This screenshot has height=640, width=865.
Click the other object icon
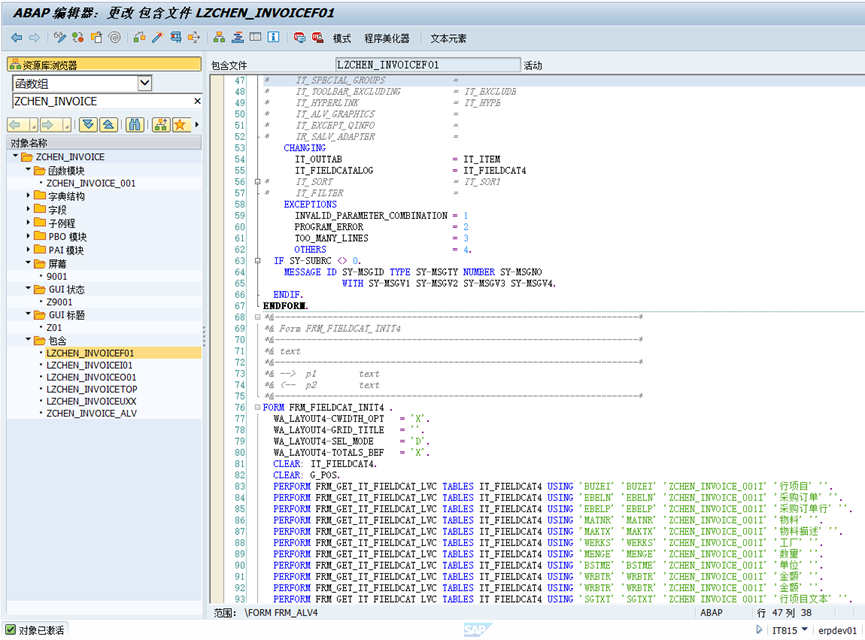tap(97, 38)
